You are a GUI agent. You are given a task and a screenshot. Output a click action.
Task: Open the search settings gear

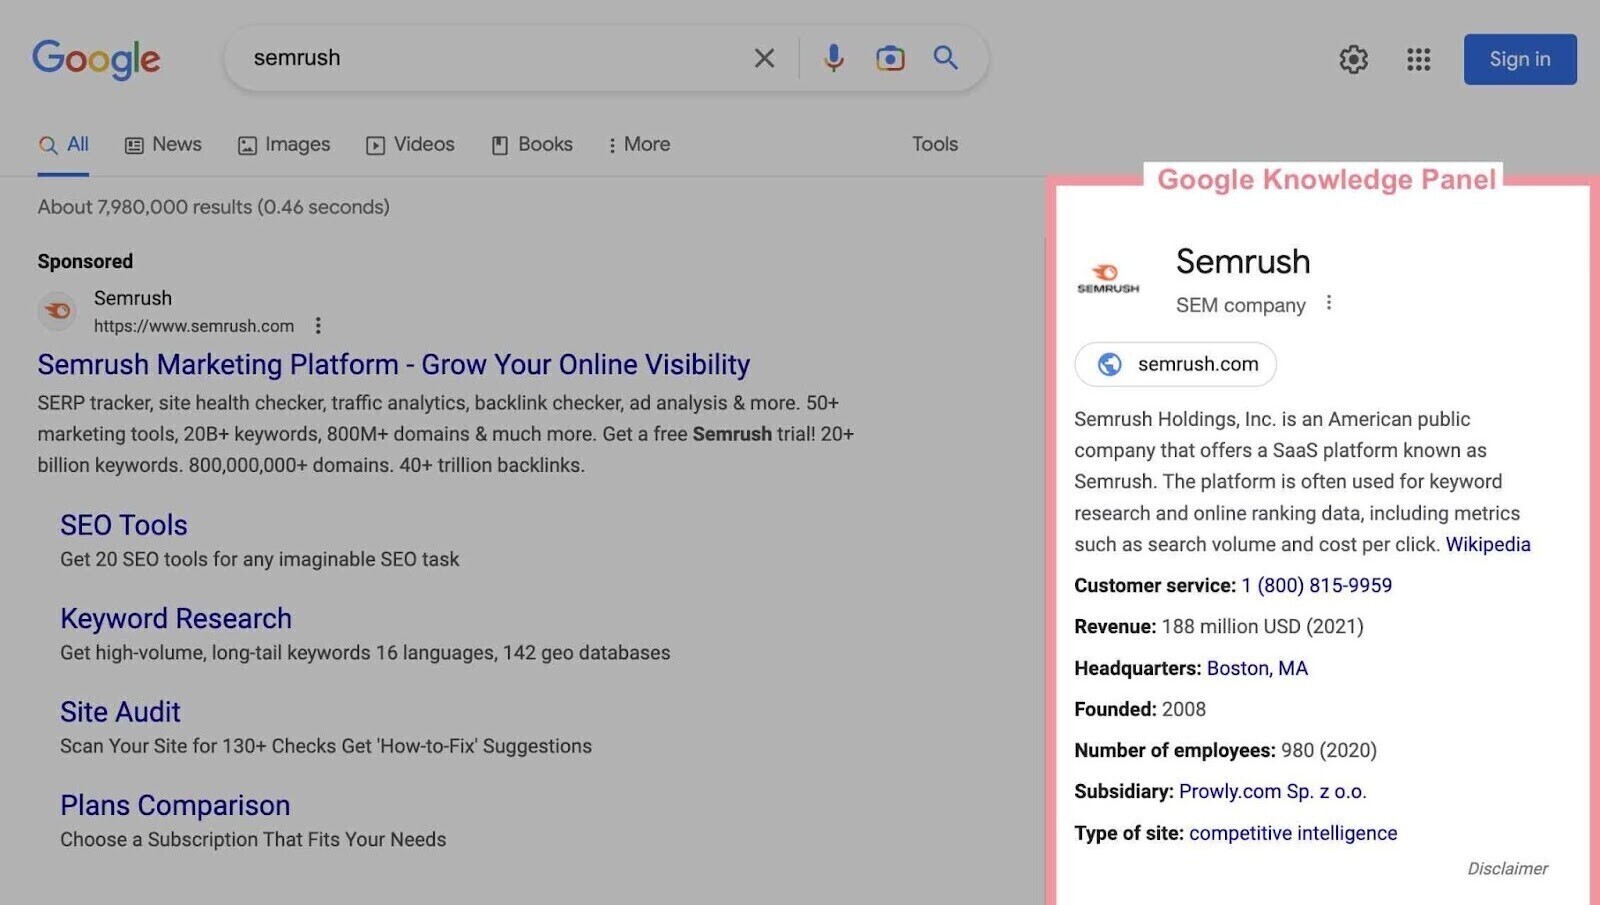coord(1353,59)
